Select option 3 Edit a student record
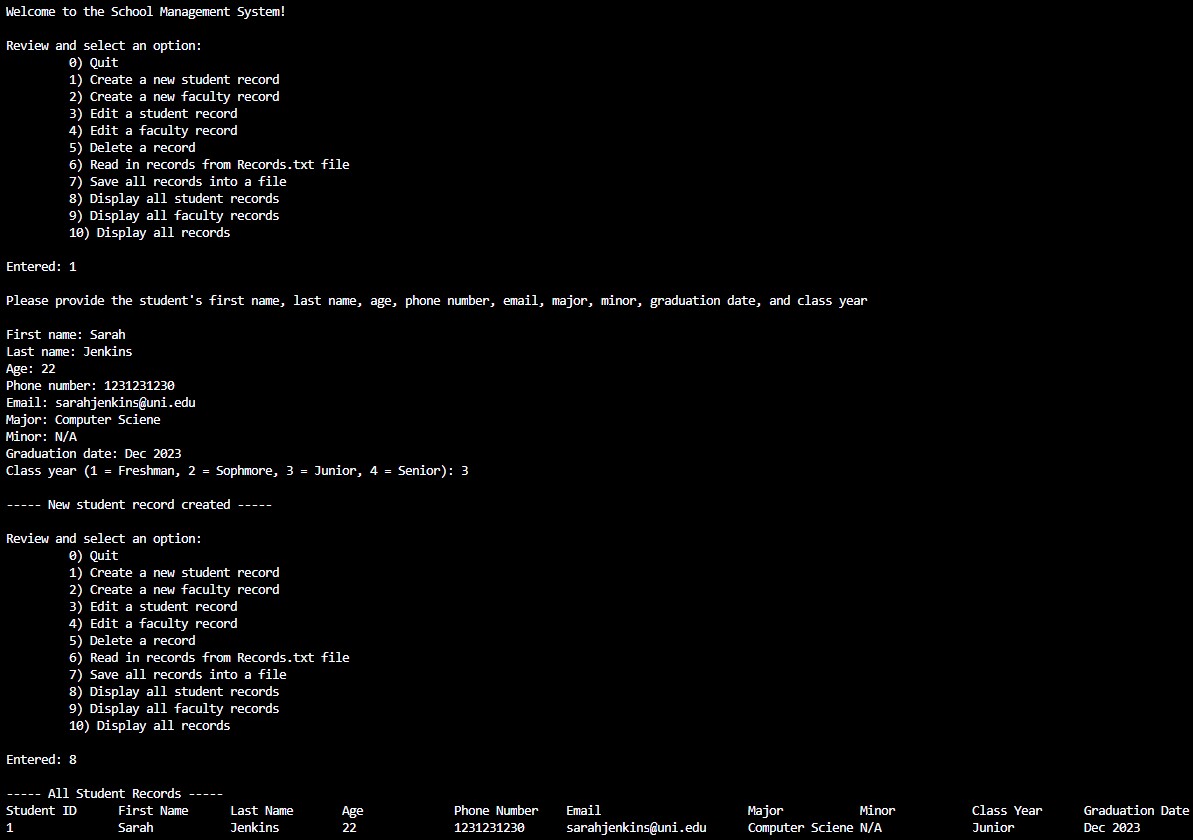Image resolution: width=1193 pixels, height=840 pixels. tap(153, 113)
